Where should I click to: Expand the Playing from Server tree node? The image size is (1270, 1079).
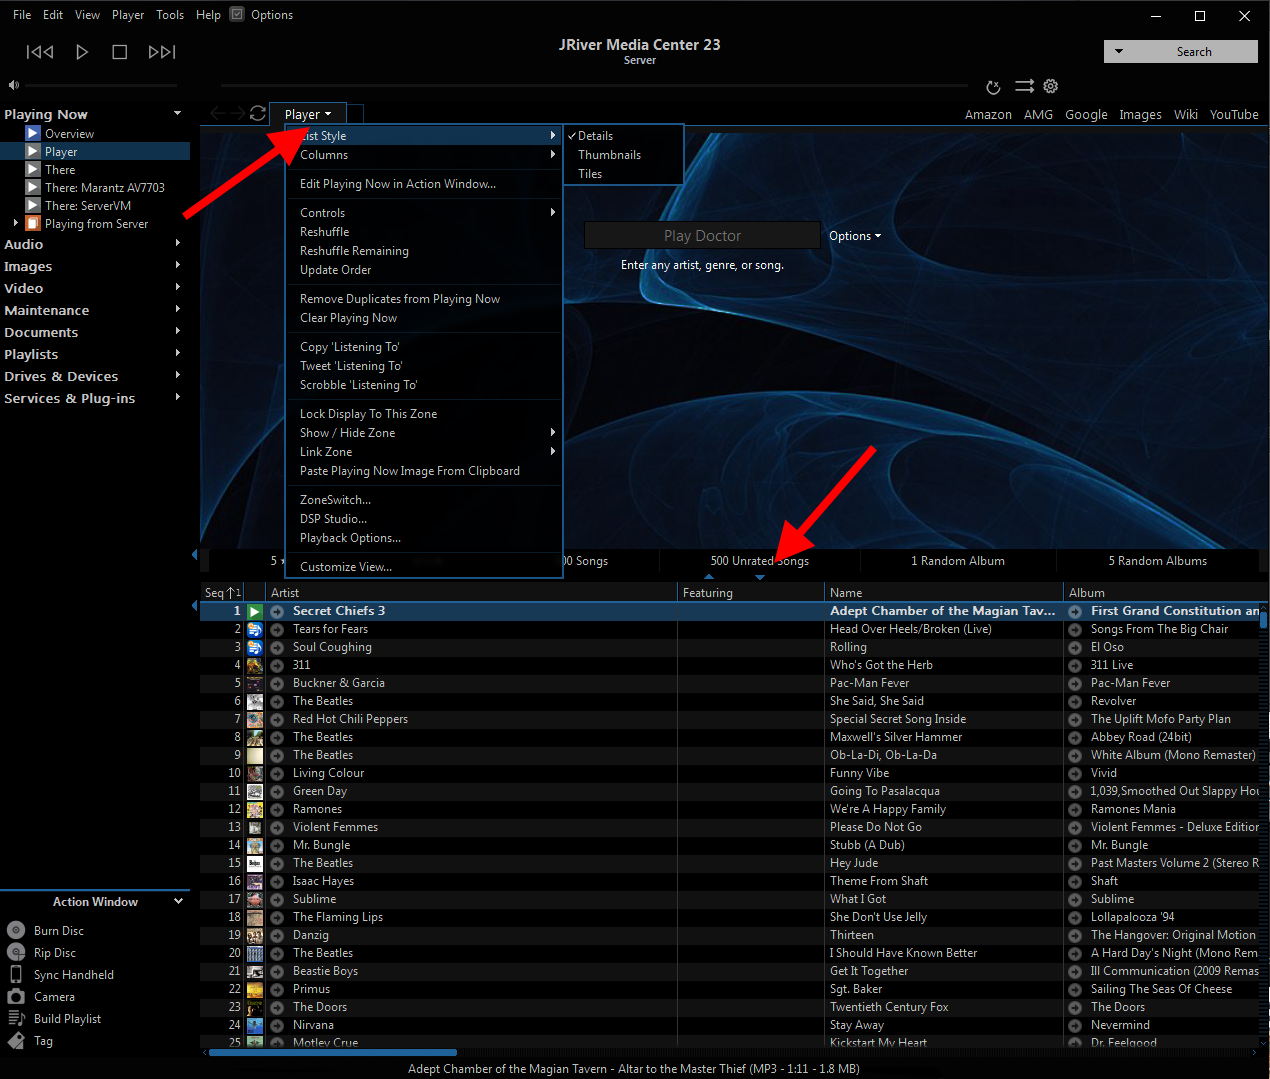point(15,223)
